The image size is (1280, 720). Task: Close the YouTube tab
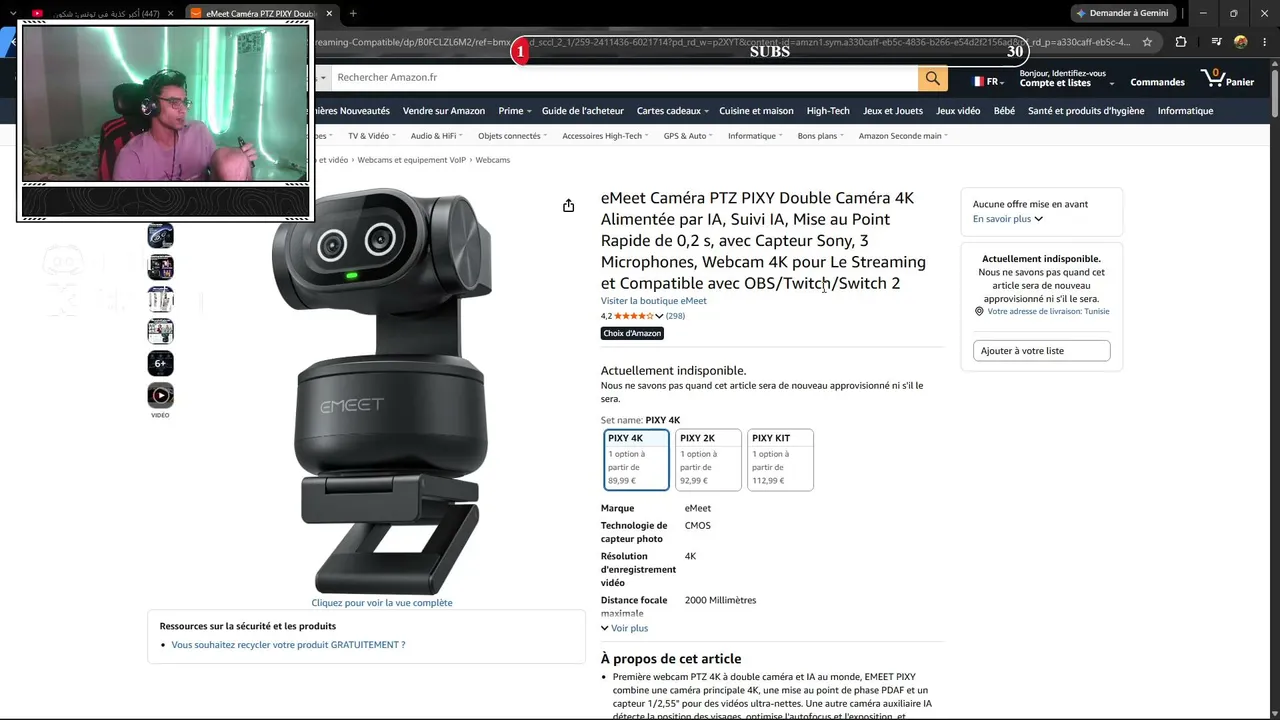coord(171,13)
